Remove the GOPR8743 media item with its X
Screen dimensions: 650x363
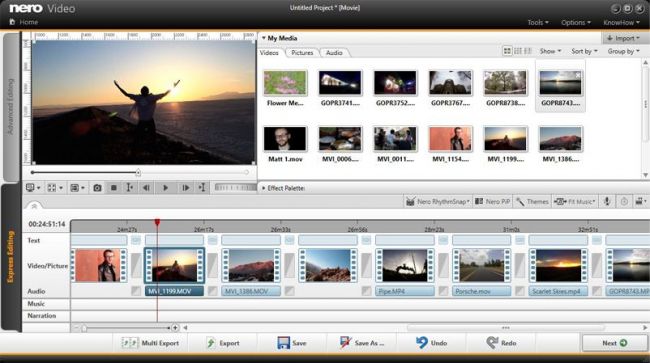click(x=577, y=75)
